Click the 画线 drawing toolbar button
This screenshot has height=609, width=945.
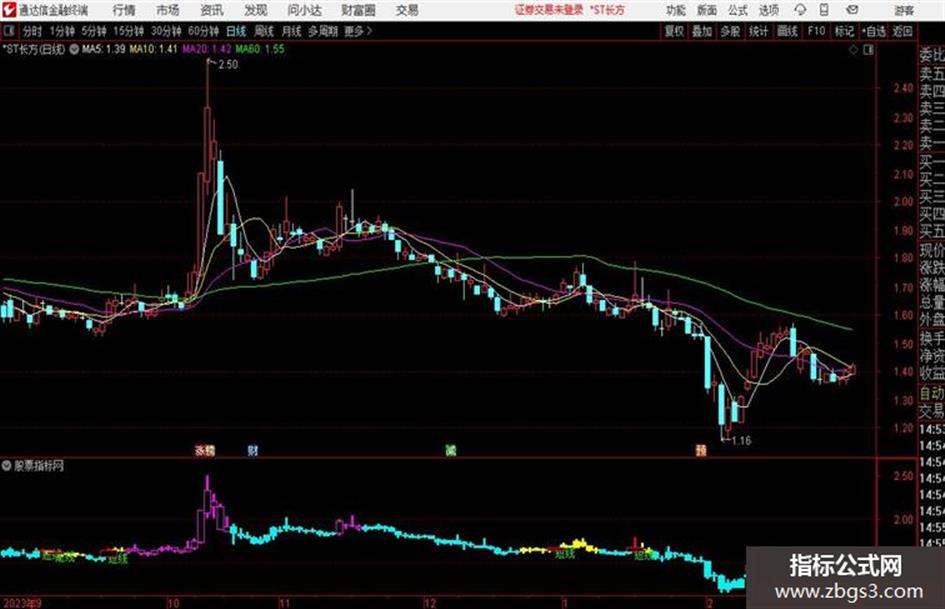787,31
